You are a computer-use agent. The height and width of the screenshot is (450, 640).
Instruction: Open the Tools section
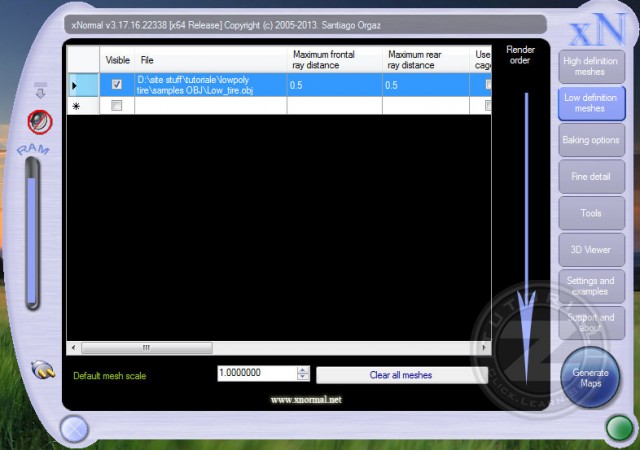(591, 213)
